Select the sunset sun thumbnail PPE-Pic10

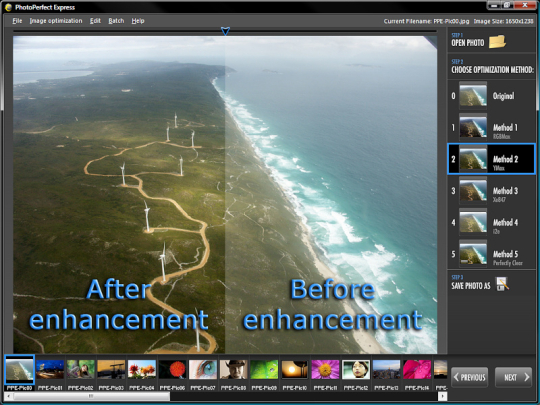[294, 370]
